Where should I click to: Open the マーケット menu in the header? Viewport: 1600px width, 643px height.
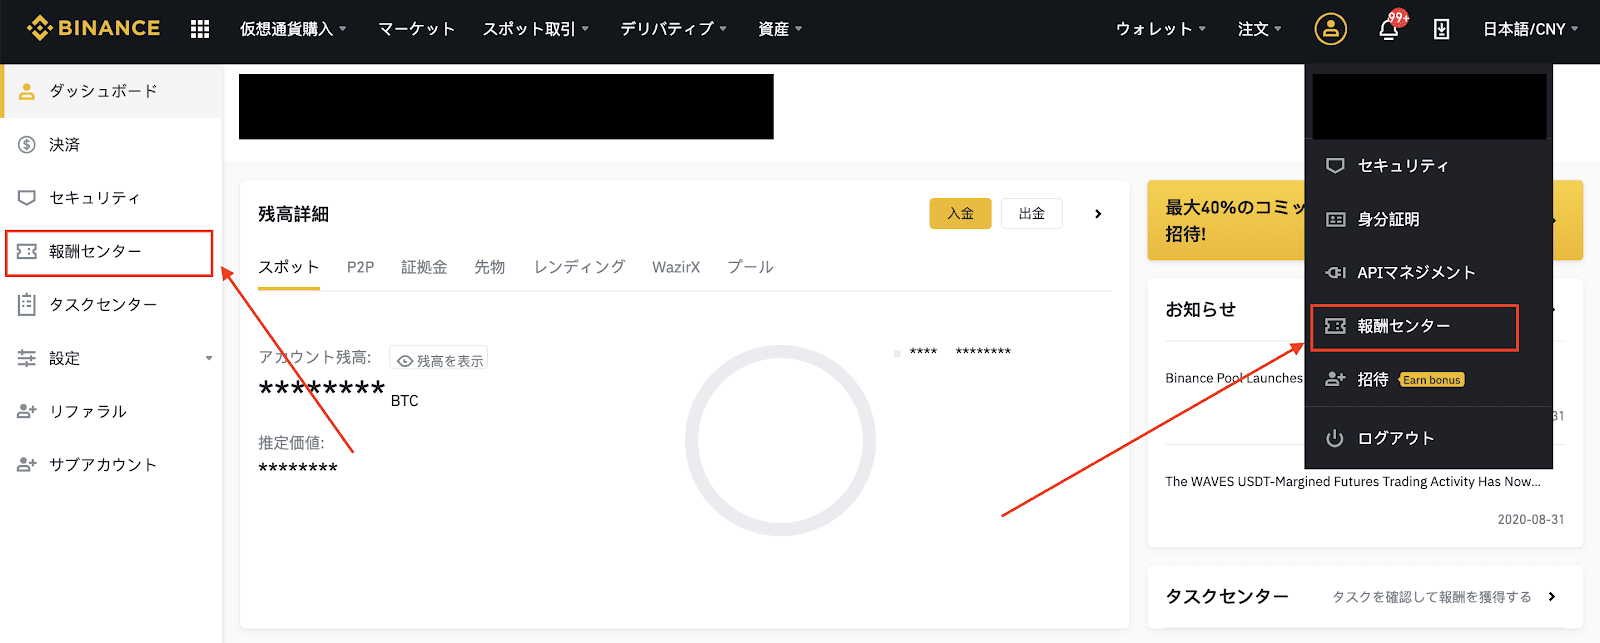pos(416,29)
